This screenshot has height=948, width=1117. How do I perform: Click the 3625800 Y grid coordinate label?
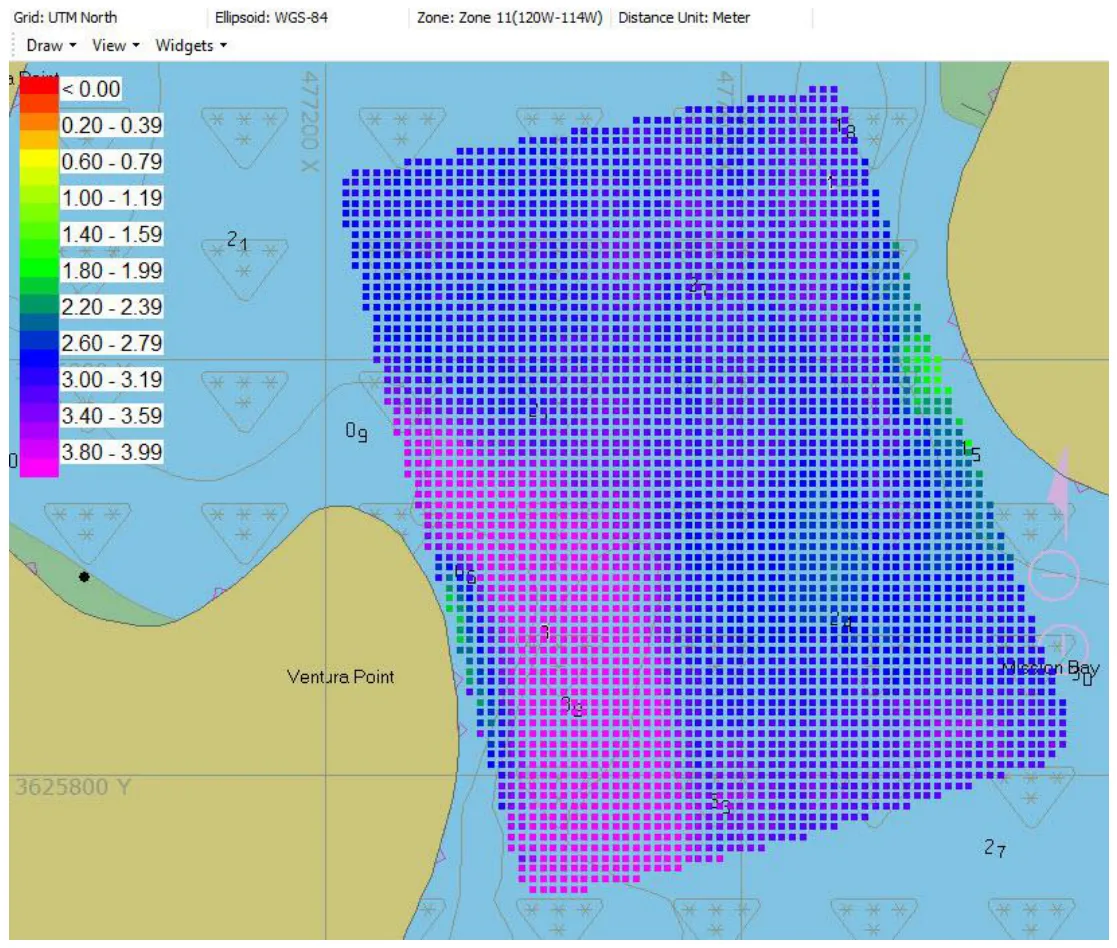pyautogui.click(x=73, y=787)
